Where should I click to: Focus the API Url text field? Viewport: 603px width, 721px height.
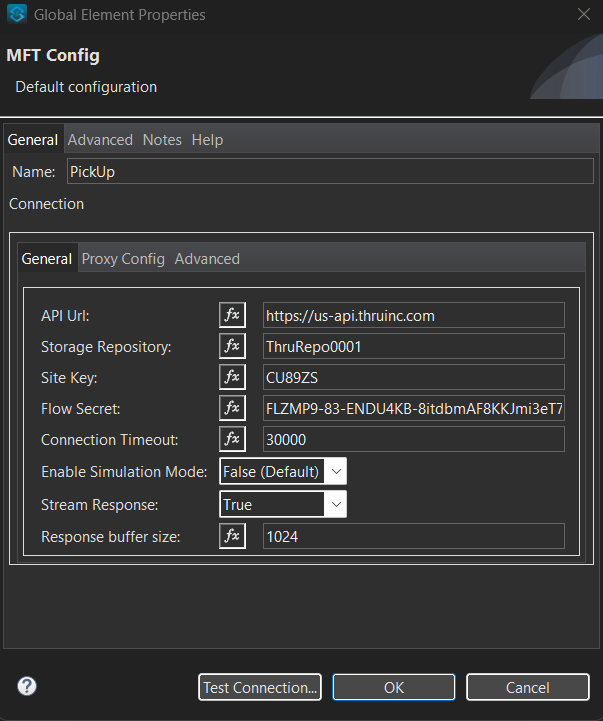[x=413, y=316]
